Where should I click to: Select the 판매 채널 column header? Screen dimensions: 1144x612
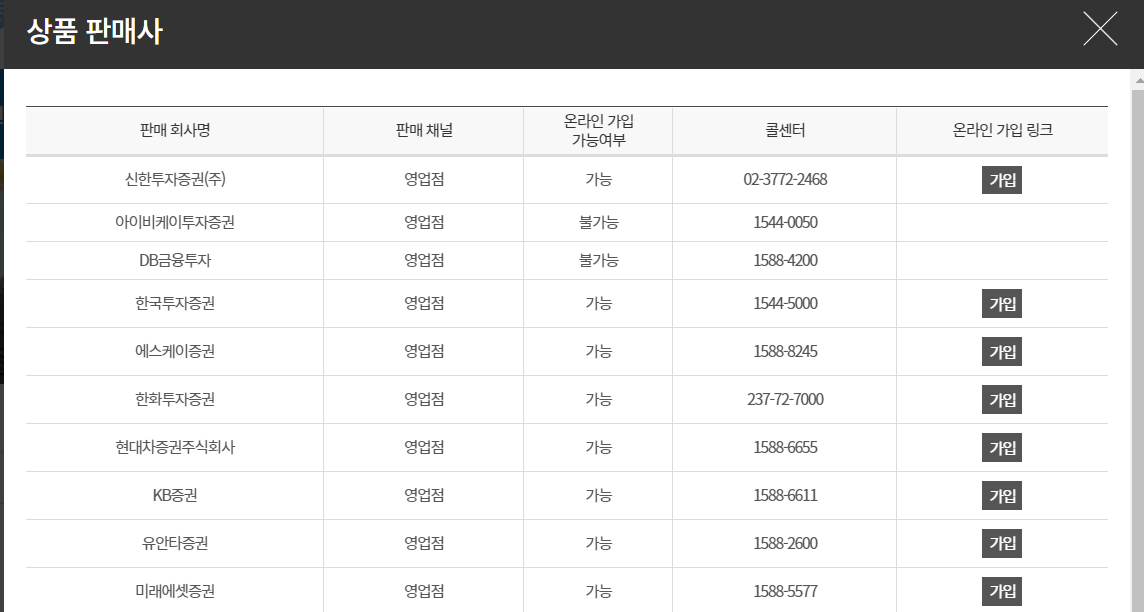point(424,130)
